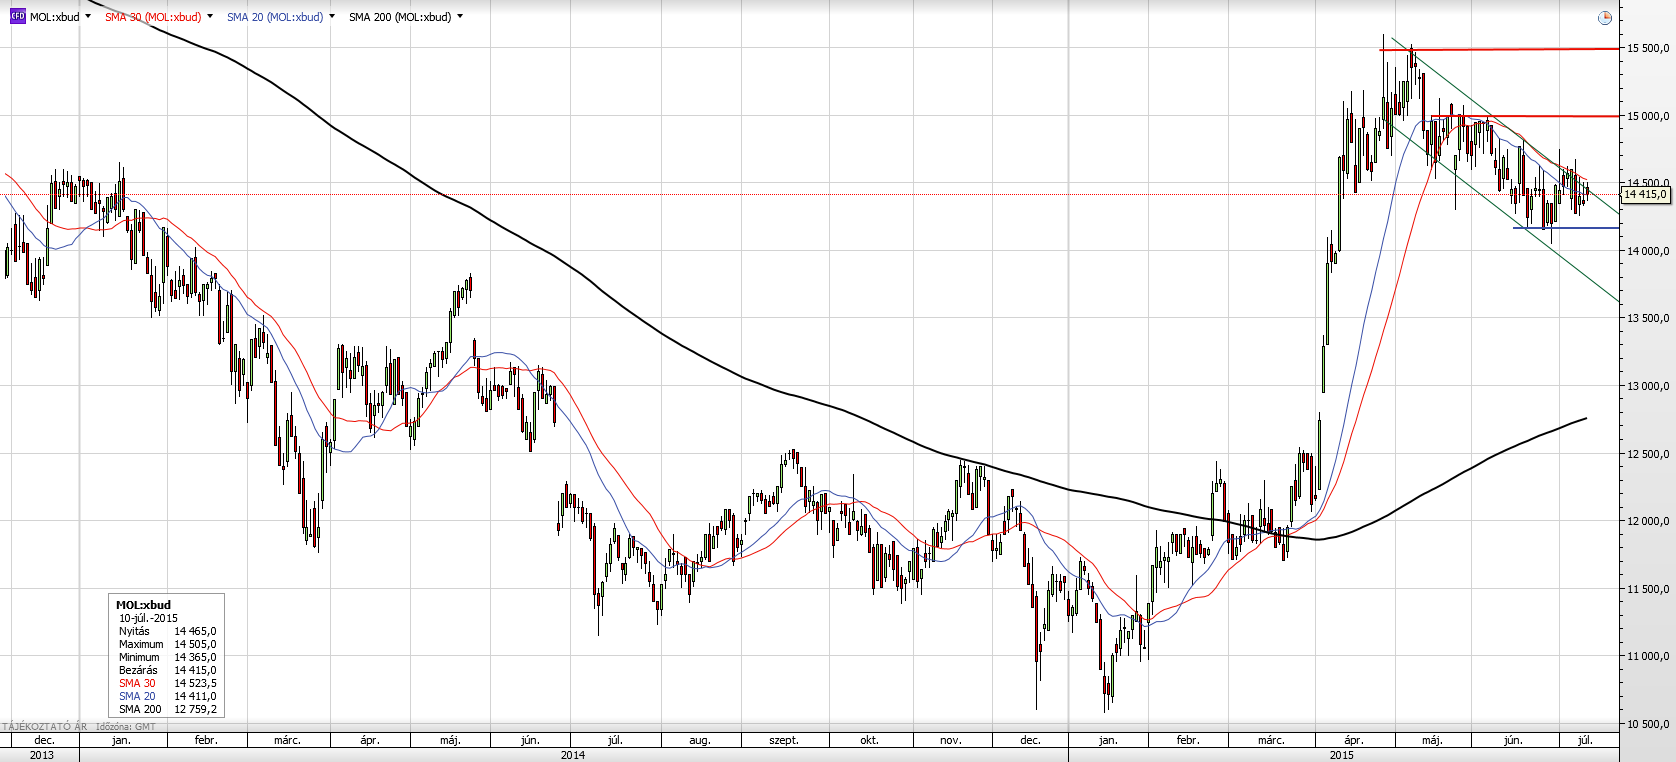Click the clock icon in top-right corner
1676x762 pixels.
pos(1605,18)
